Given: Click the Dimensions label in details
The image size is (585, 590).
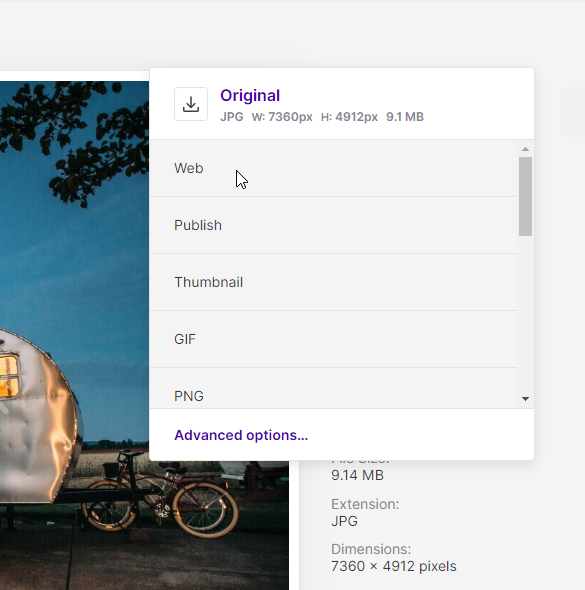Looking at the screenshot, I should 371,549.
